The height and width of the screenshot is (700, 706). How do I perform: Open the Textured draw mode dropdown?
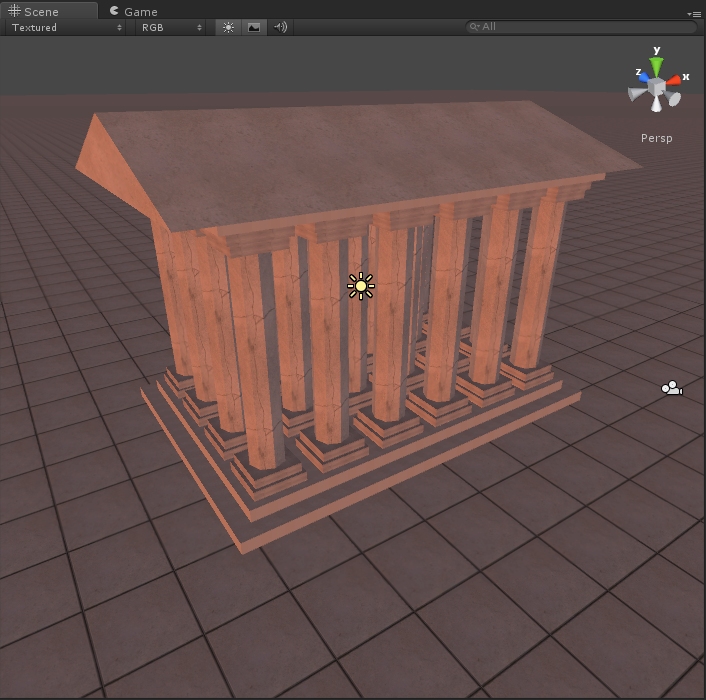(67, 27)
